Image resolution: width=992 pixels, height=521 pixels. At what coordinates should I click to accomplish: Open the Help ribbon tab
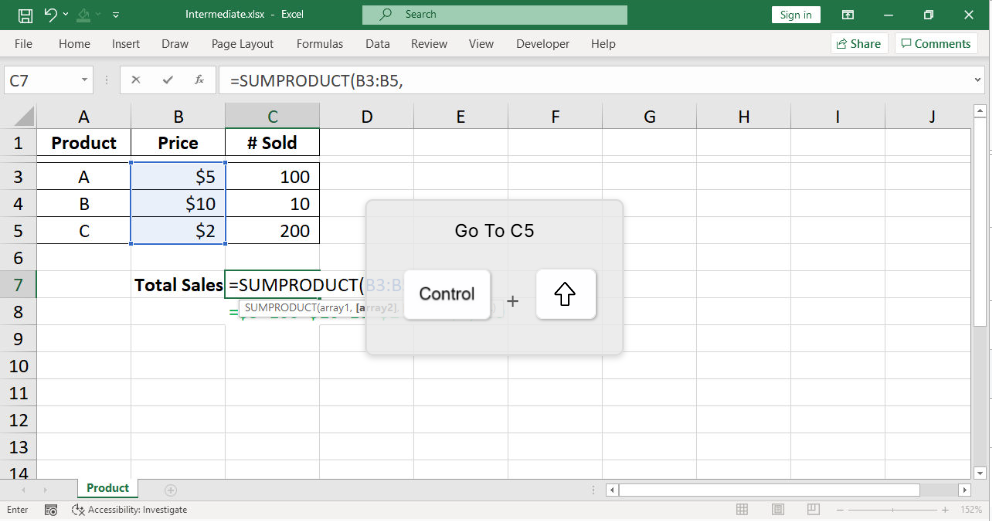[603, 44]
